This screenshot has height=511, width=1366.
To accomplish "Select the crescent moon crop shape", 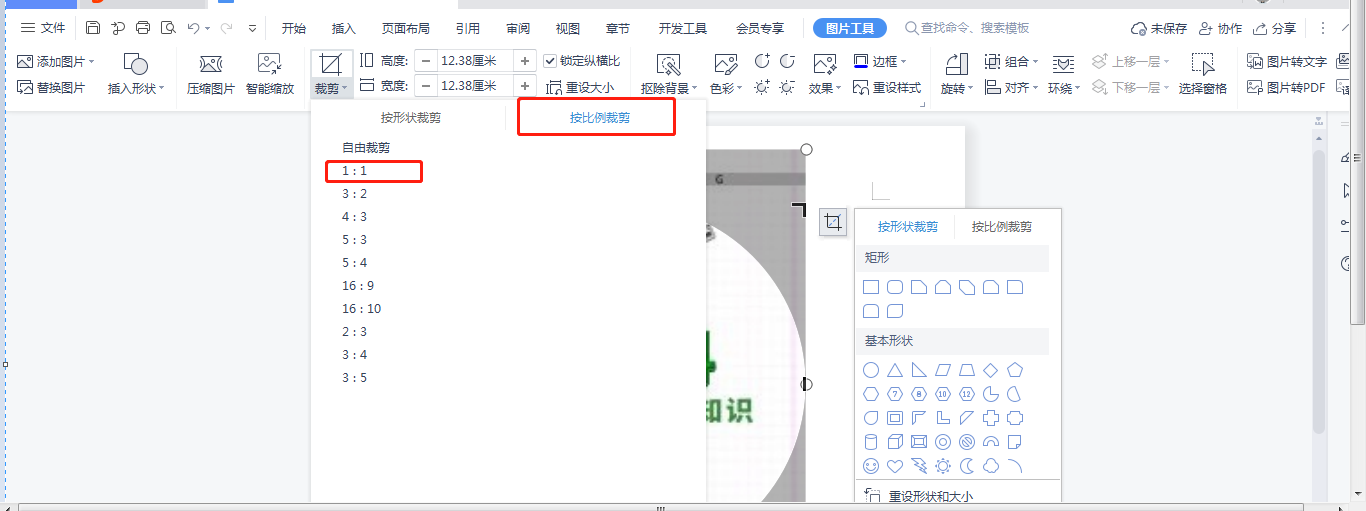I will pos(967,466).
